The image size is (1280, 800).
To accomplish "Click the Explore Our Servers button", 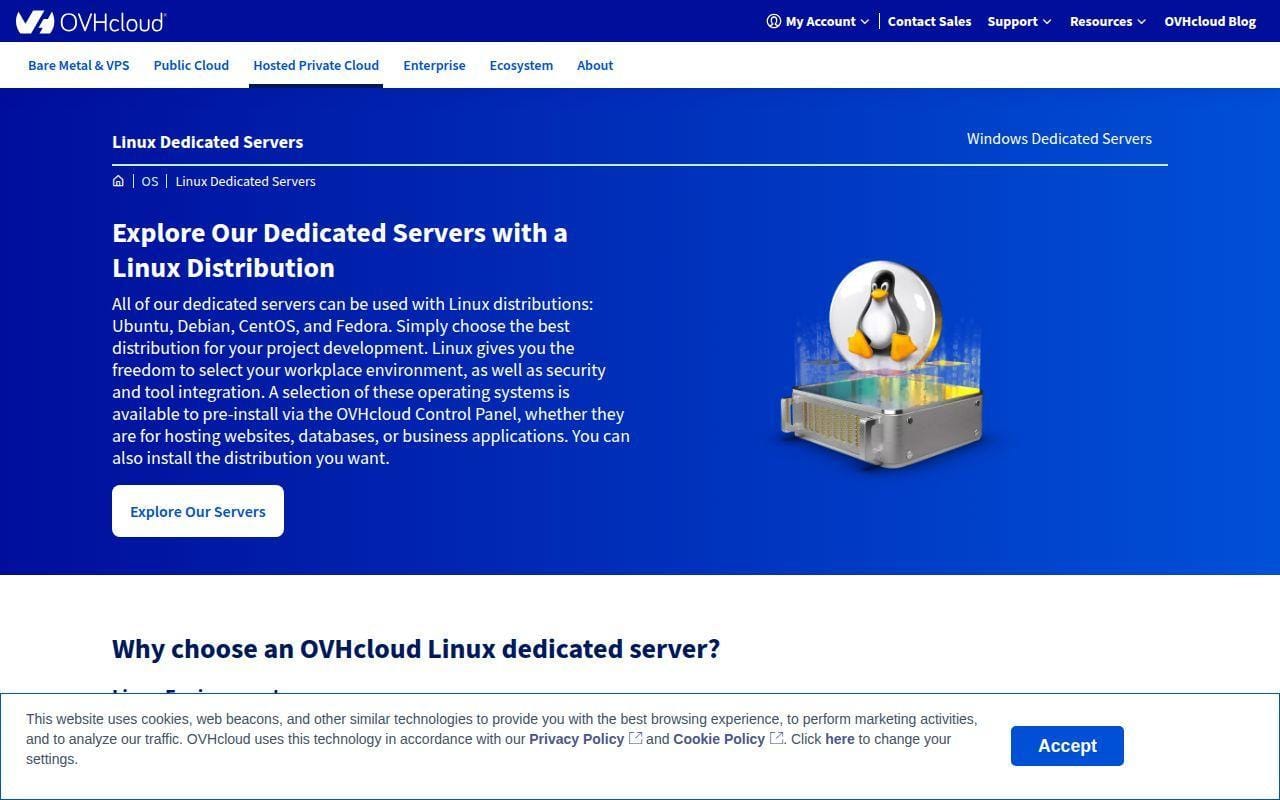I will pyautogui.click(x=198, y=511).
